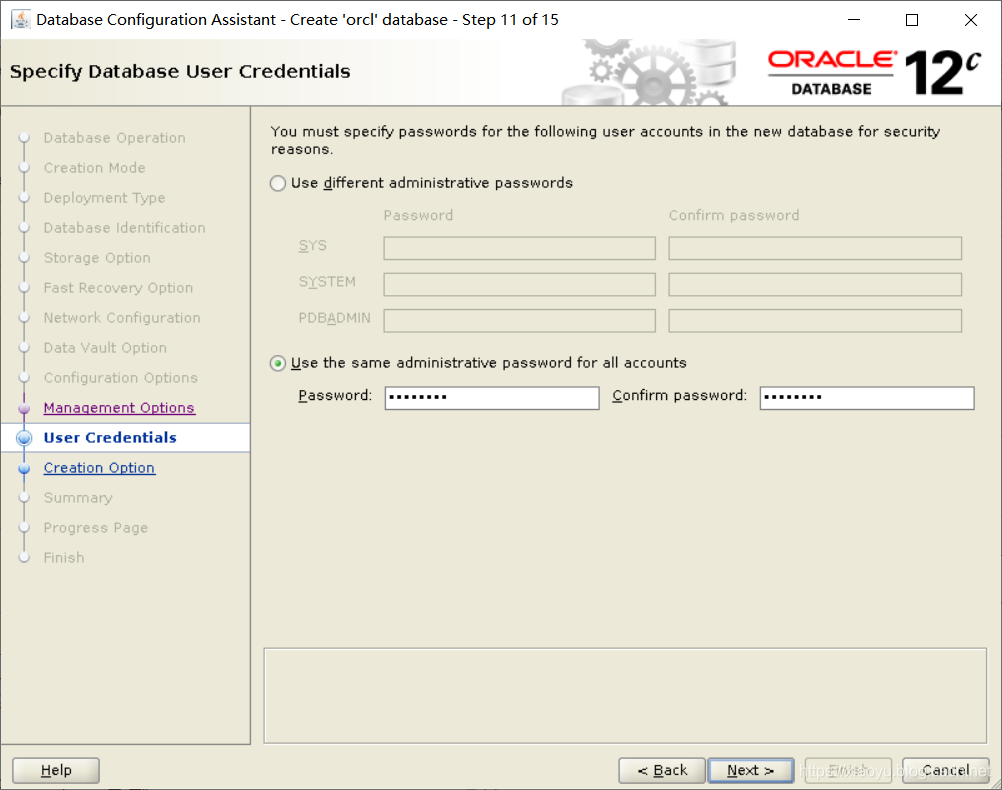Click the Deployment Type step label

click(x=104, y=198)
